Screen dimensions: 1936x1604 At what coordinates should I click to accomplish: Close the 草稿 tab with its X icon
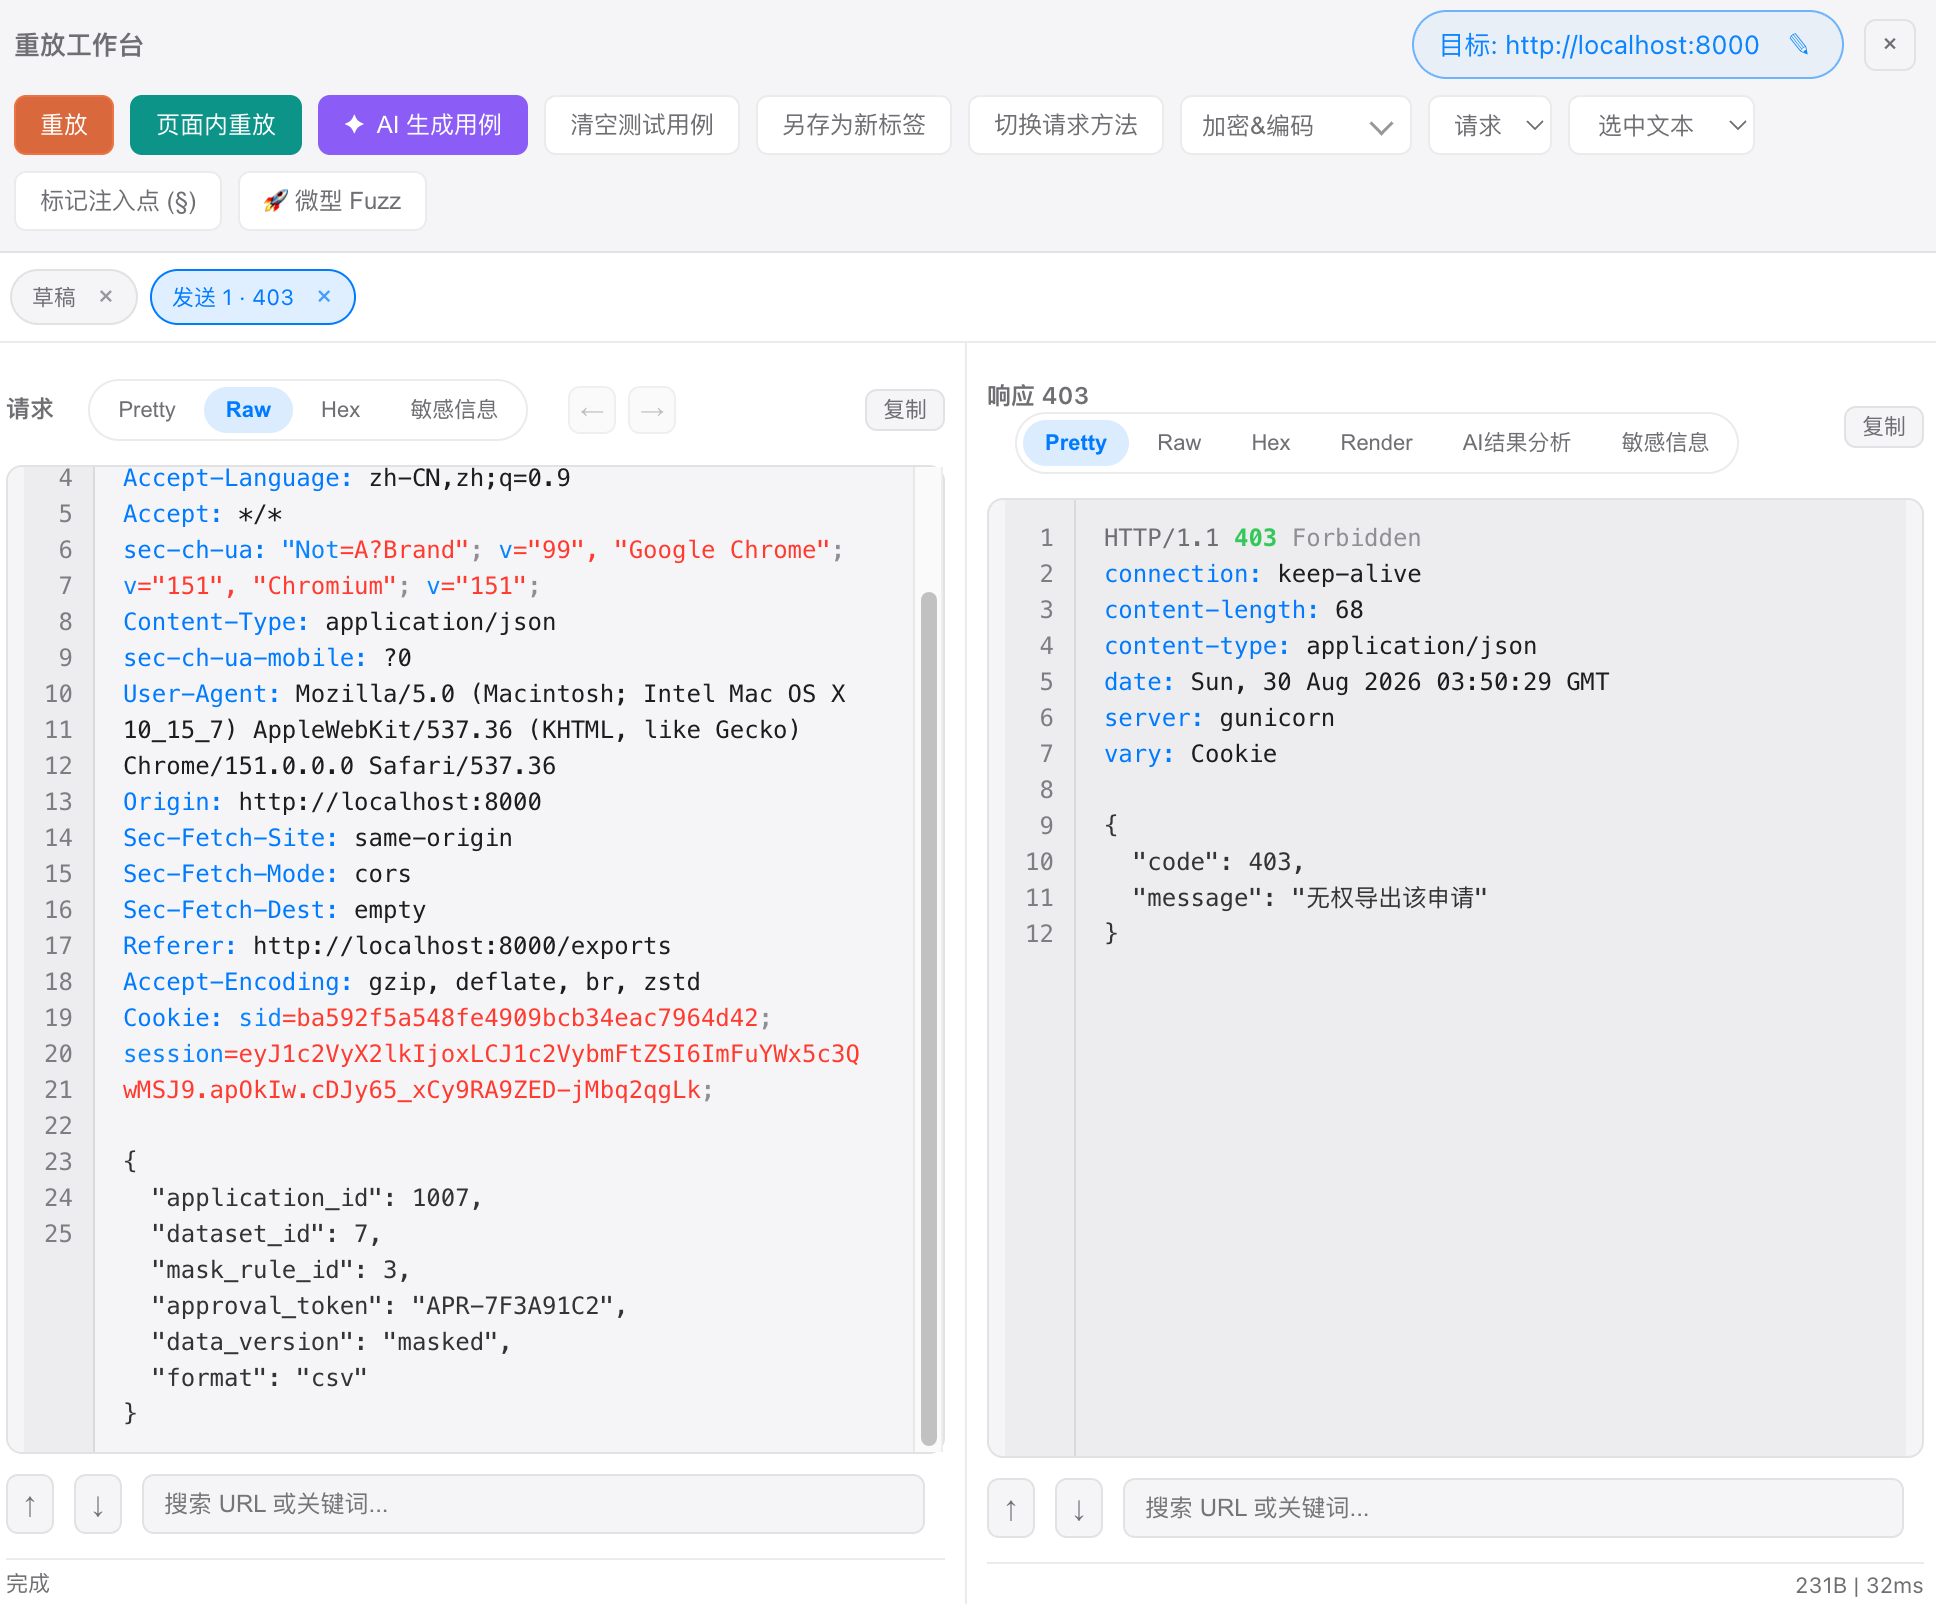106,297
